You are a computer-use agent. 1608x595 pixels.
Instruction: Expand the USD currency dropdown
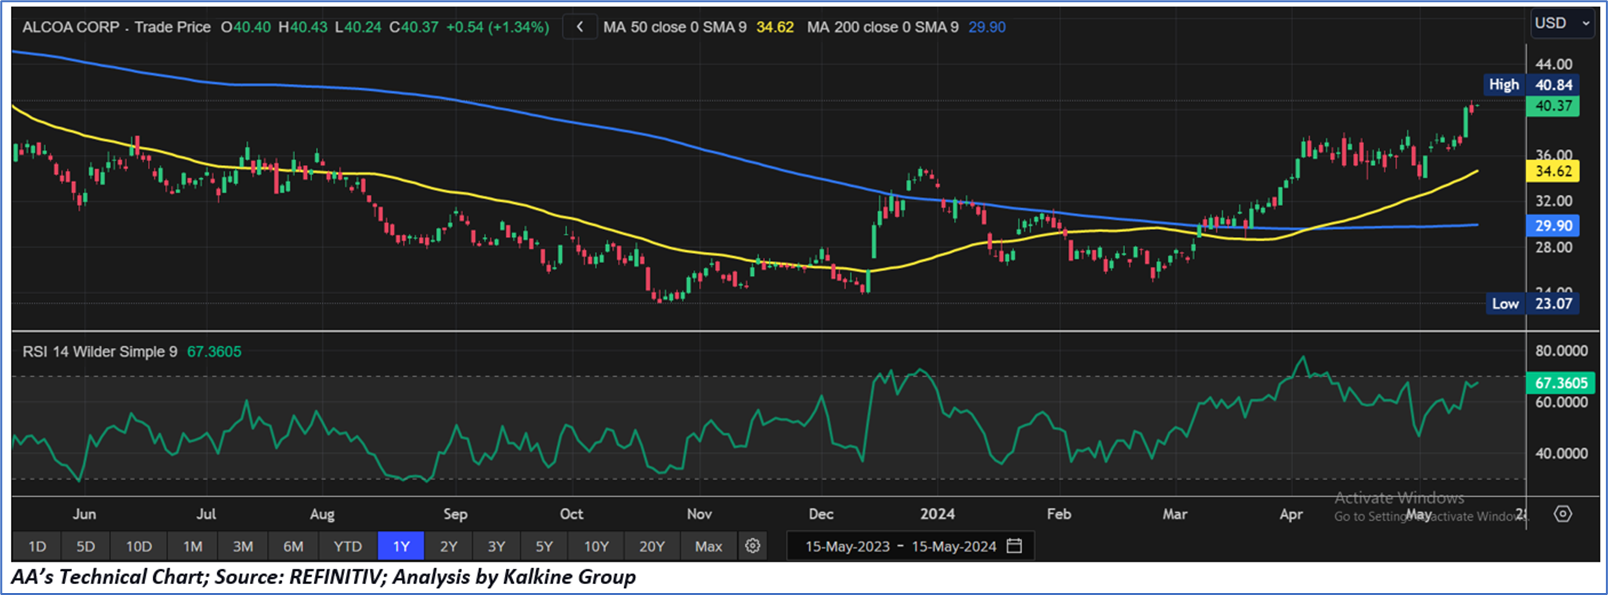(1561, 23)
